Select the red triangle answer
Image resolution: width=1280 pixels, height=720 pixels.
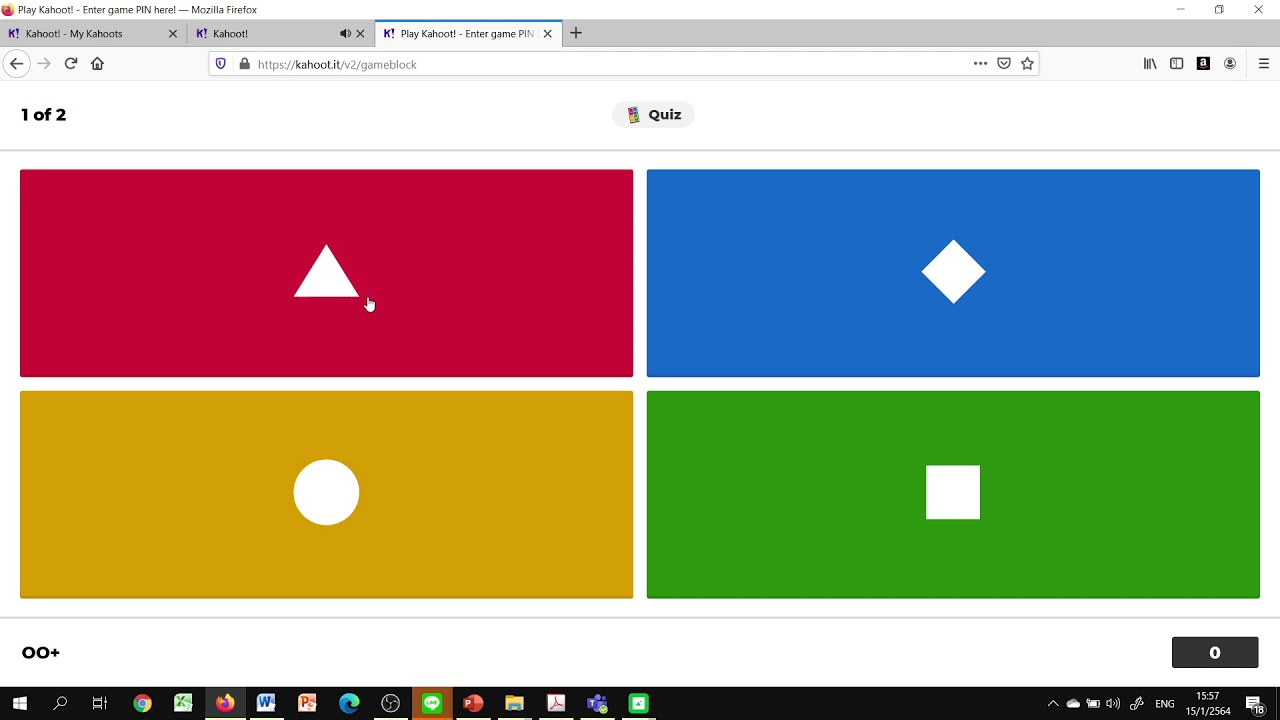pyautogui.click(x=326, y=273)
